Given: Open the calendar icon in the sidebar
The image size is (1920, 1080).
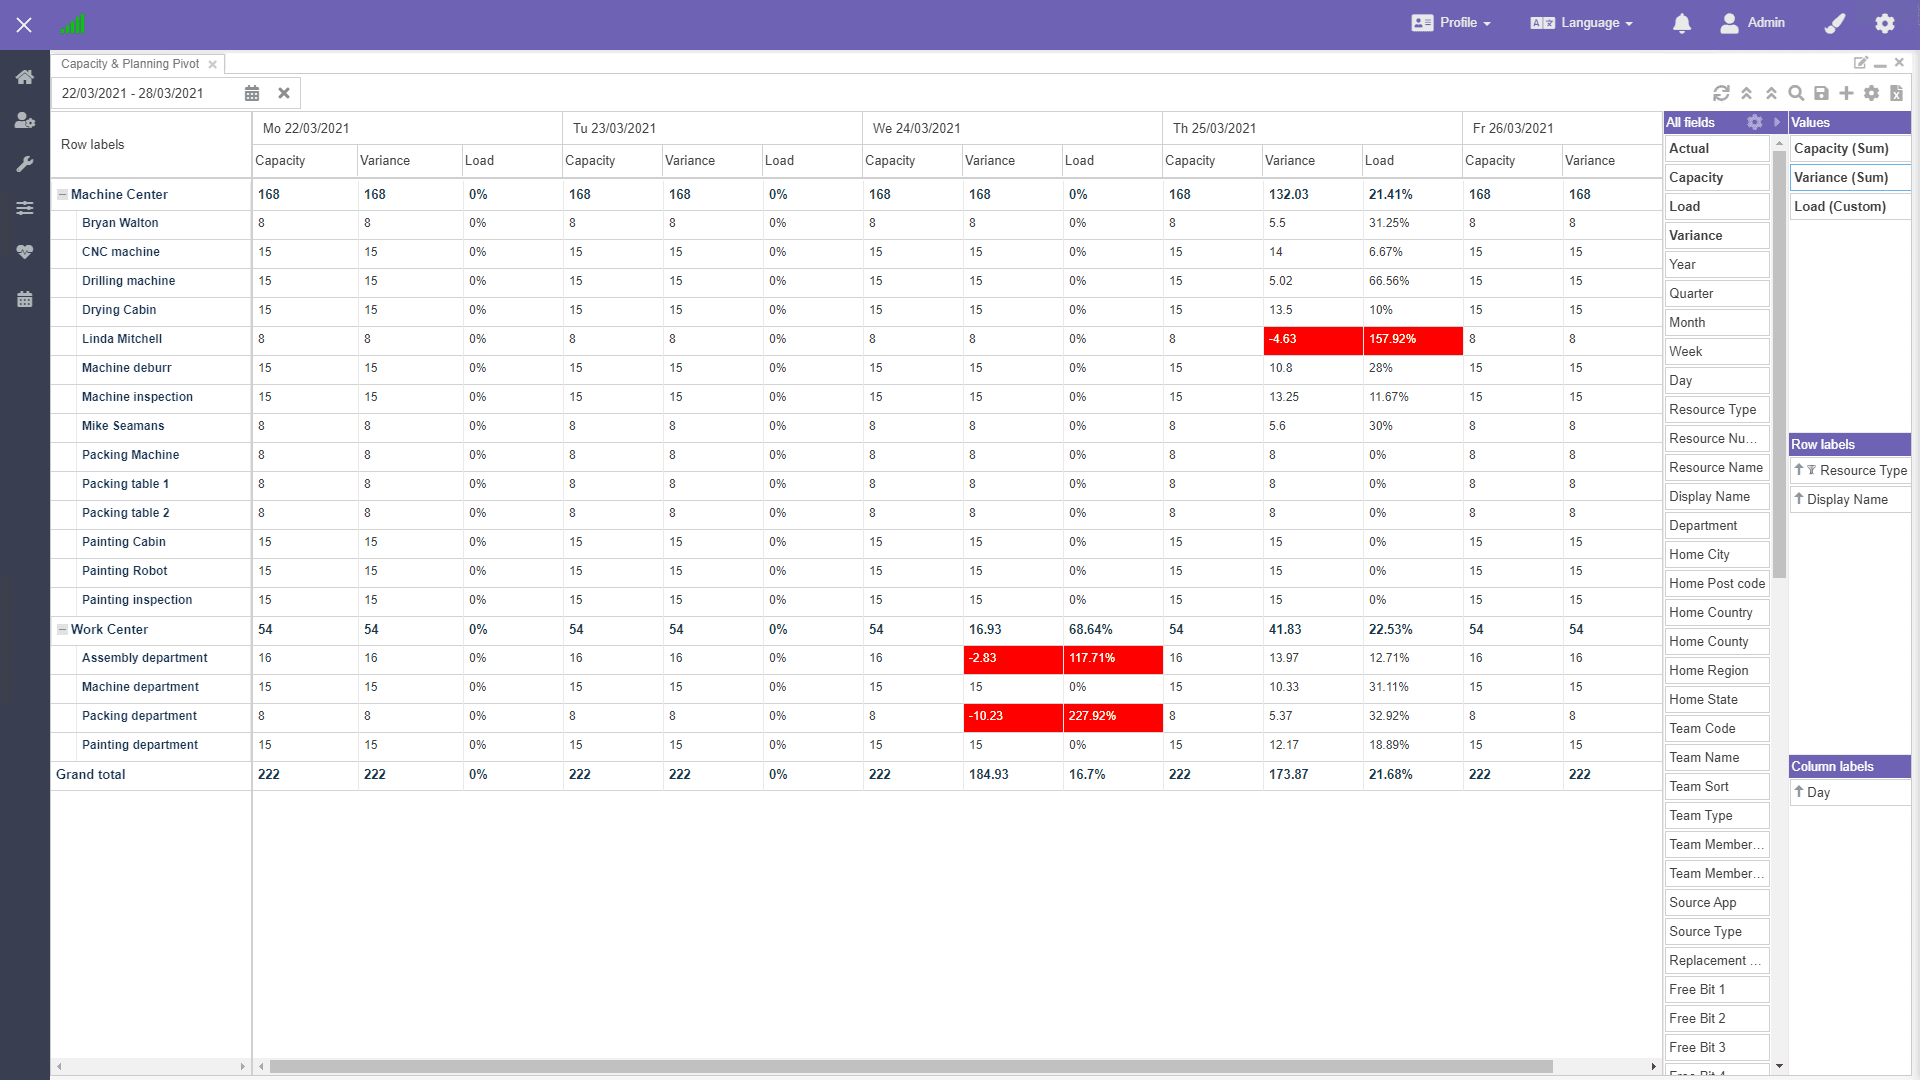Looking at the screenshot, I should pyautogui.click(x=24, y=299).
